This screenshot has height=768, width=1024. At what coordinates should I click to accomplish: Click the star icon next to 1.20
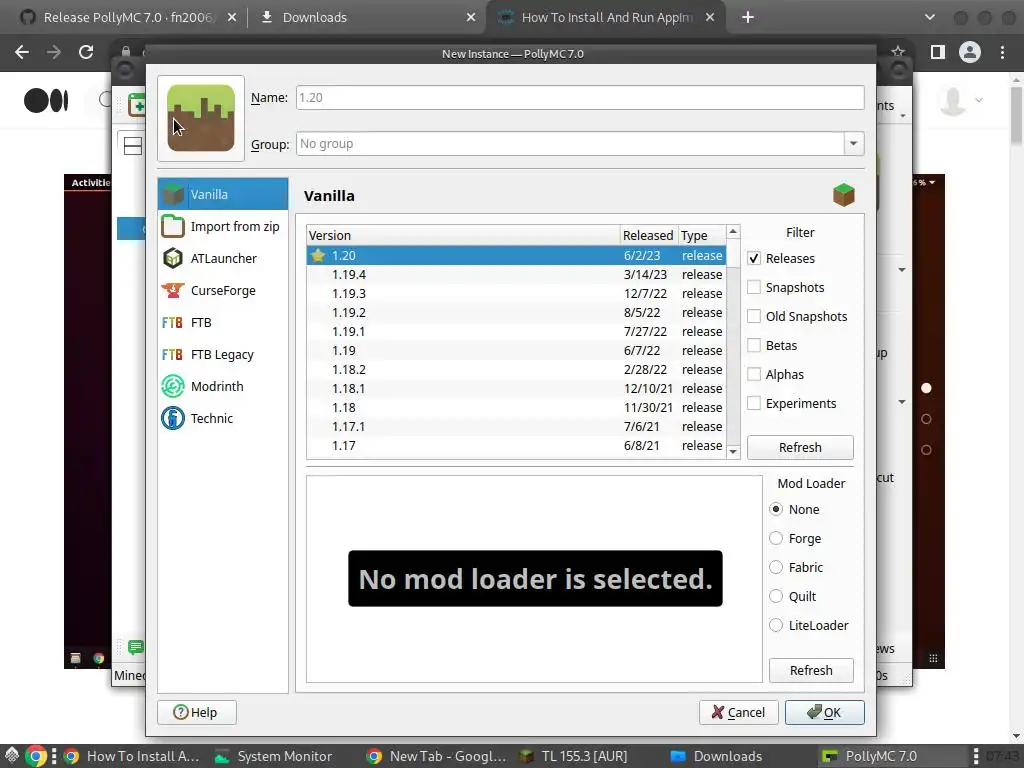point(318,255)
